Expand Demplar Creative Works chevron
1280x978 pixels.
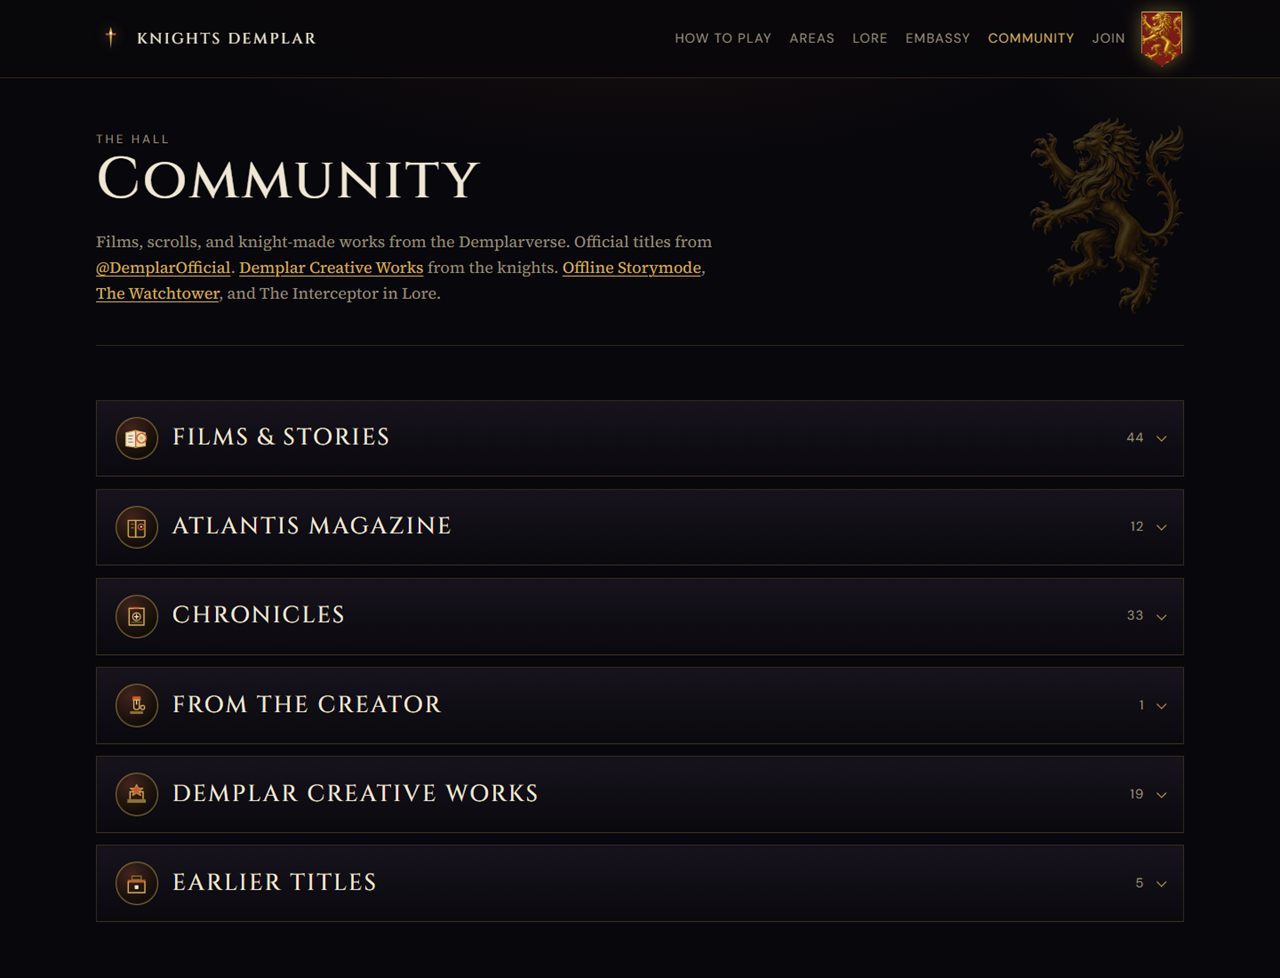(x=1161, y=794)
